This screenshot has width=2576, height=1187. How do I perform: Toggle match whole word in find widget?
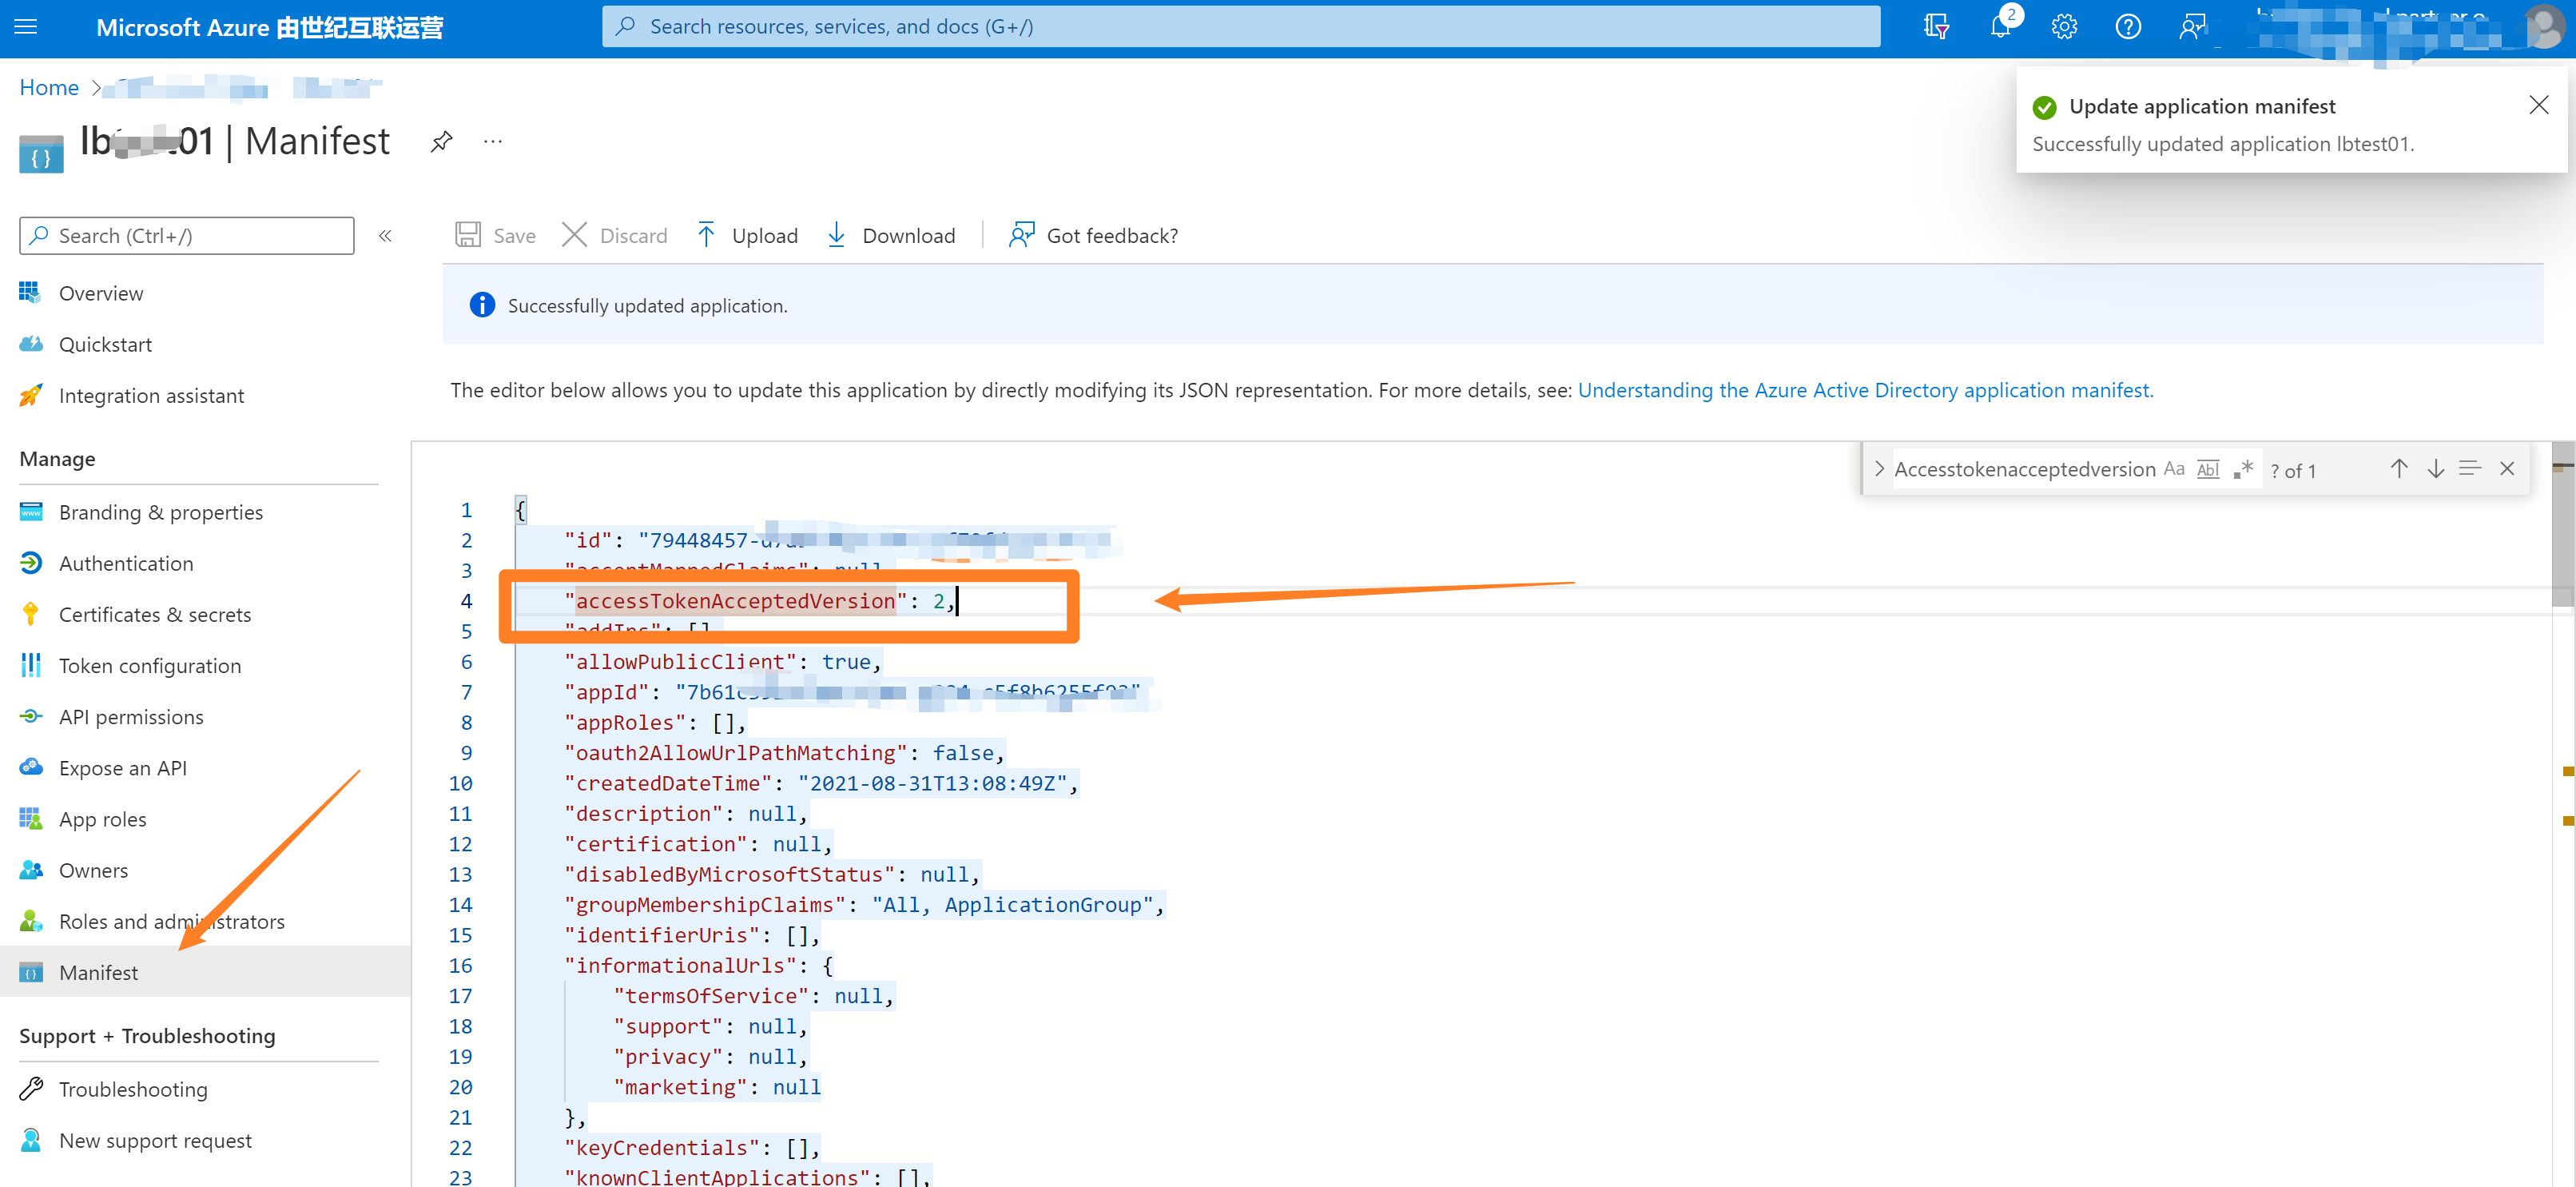(x=2208, y=469)
